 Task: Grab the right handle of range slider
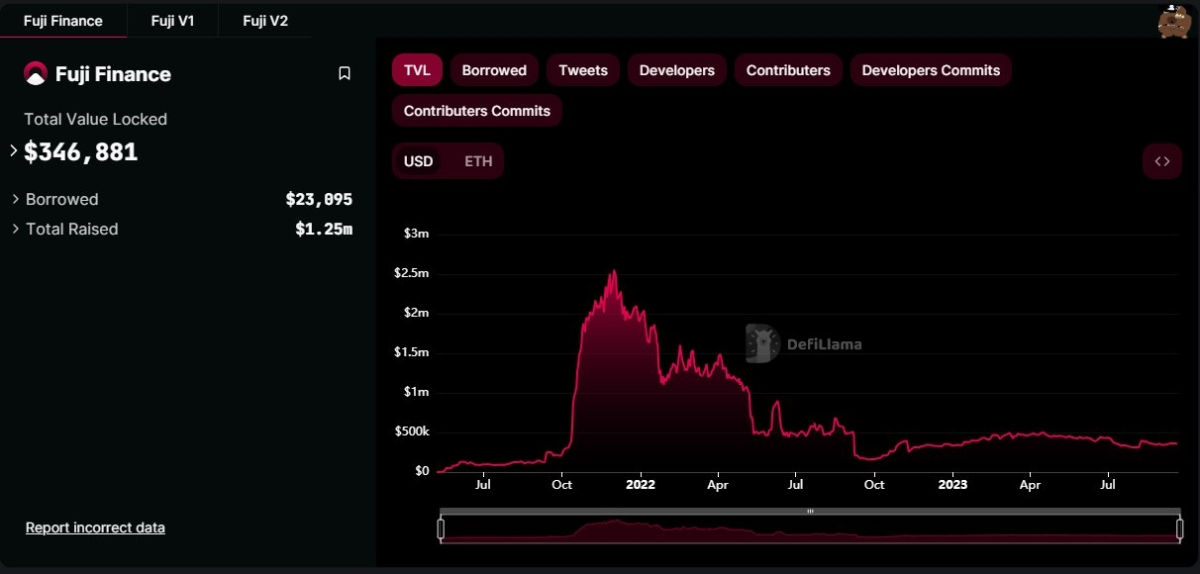1180,529
